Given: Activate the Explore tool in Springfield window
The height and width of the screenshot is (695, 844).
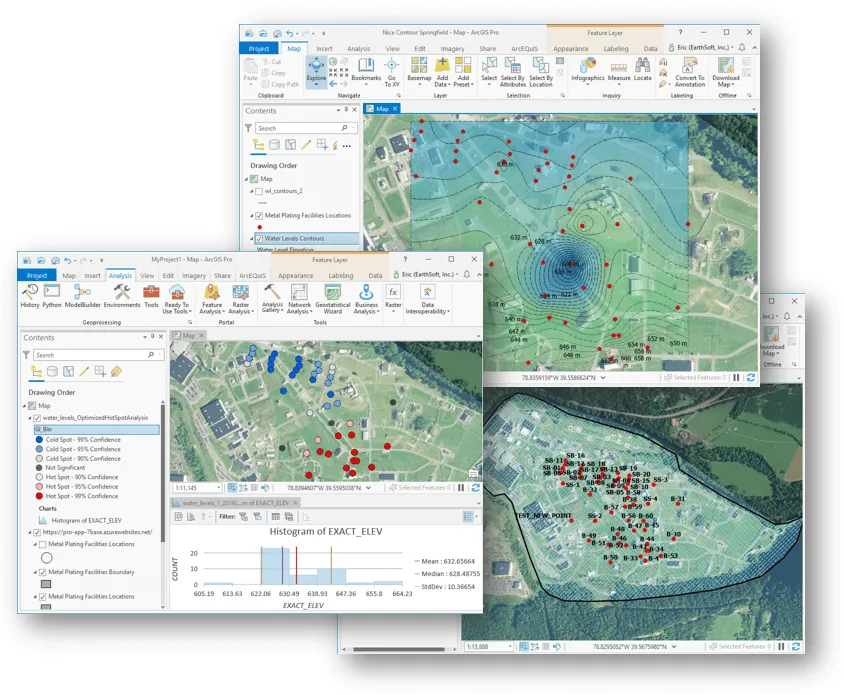Looking at the screenshot, I should pyautogui.click(x=316, y=71).
